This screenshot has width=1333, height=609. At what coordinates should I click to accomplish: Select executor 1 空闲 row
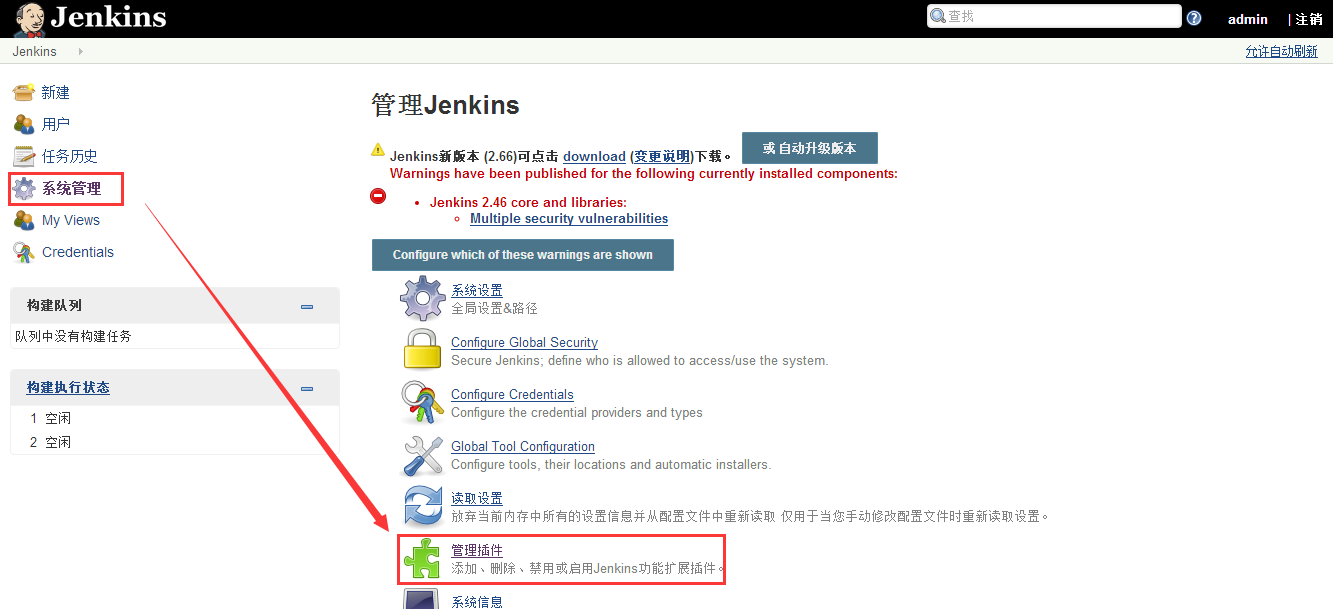[x=175, y=418]
